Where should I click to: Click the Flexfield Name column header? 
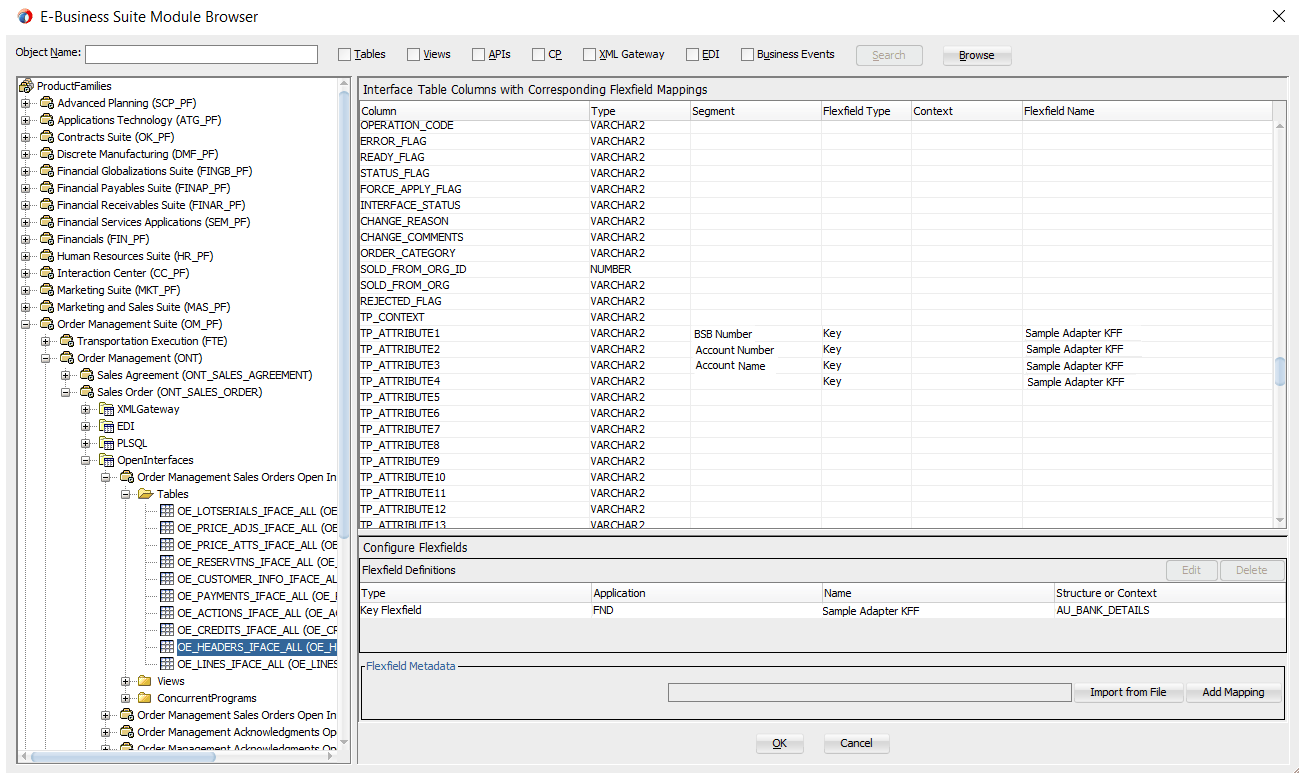[1147, 111]
